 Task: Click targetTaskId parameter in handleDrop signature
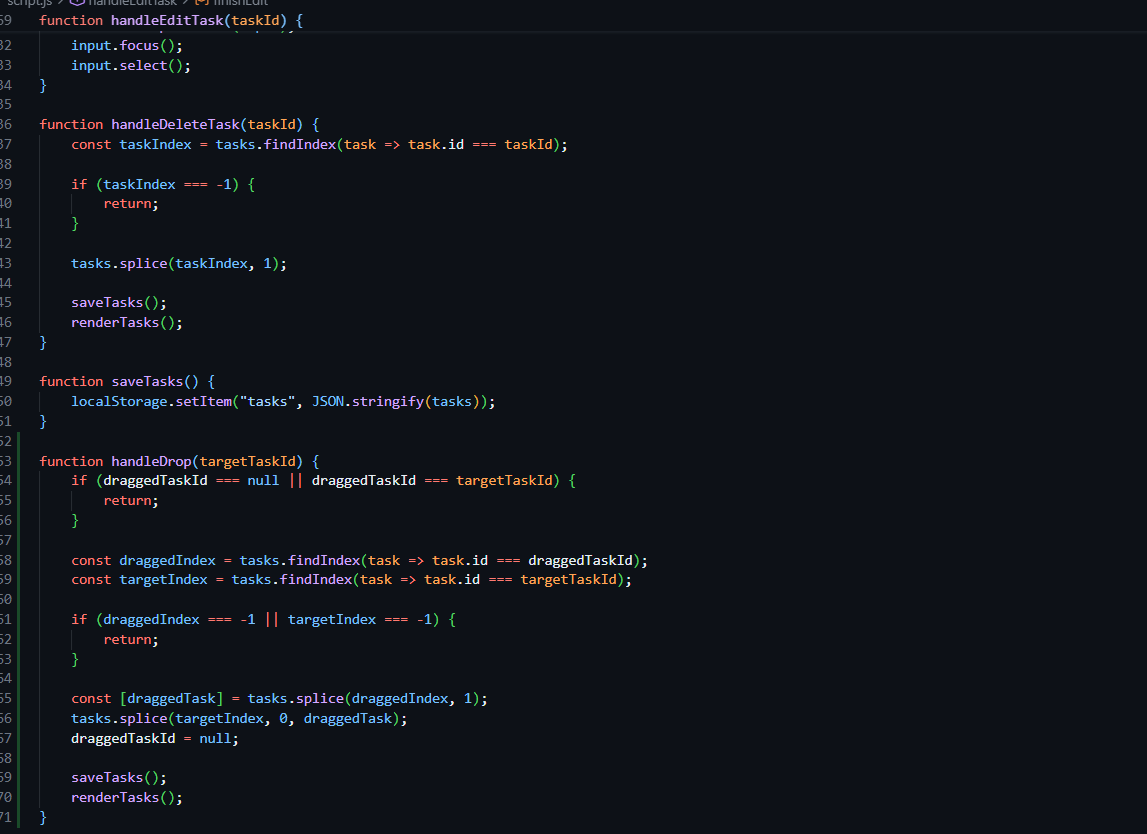pyautogui.click(x=247, y=462)
